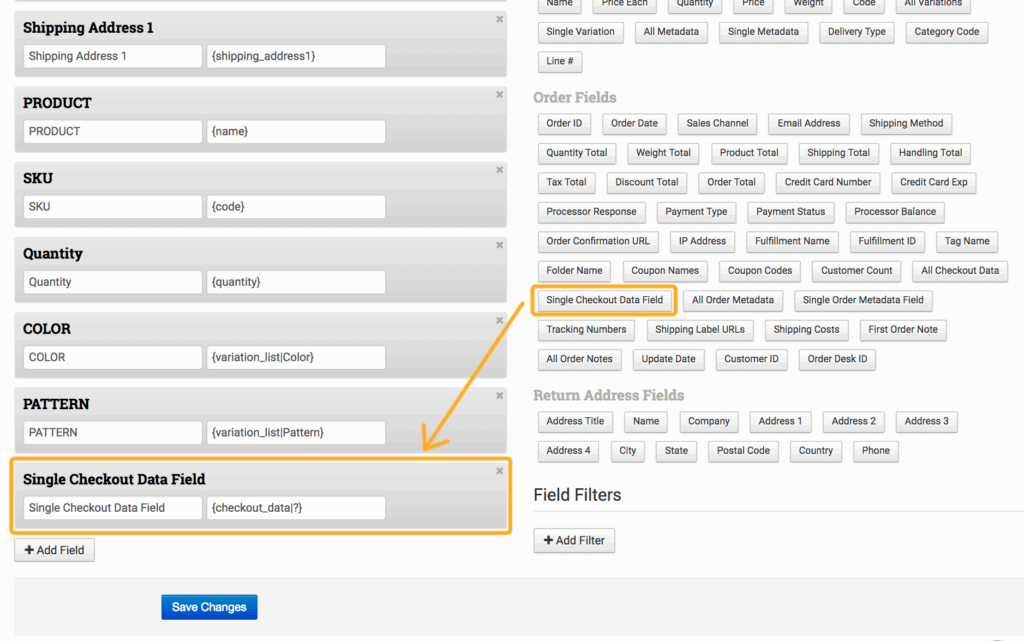Add the Order ID field tag
Screen dimensions: 1024x641
(x=564, y=123)
